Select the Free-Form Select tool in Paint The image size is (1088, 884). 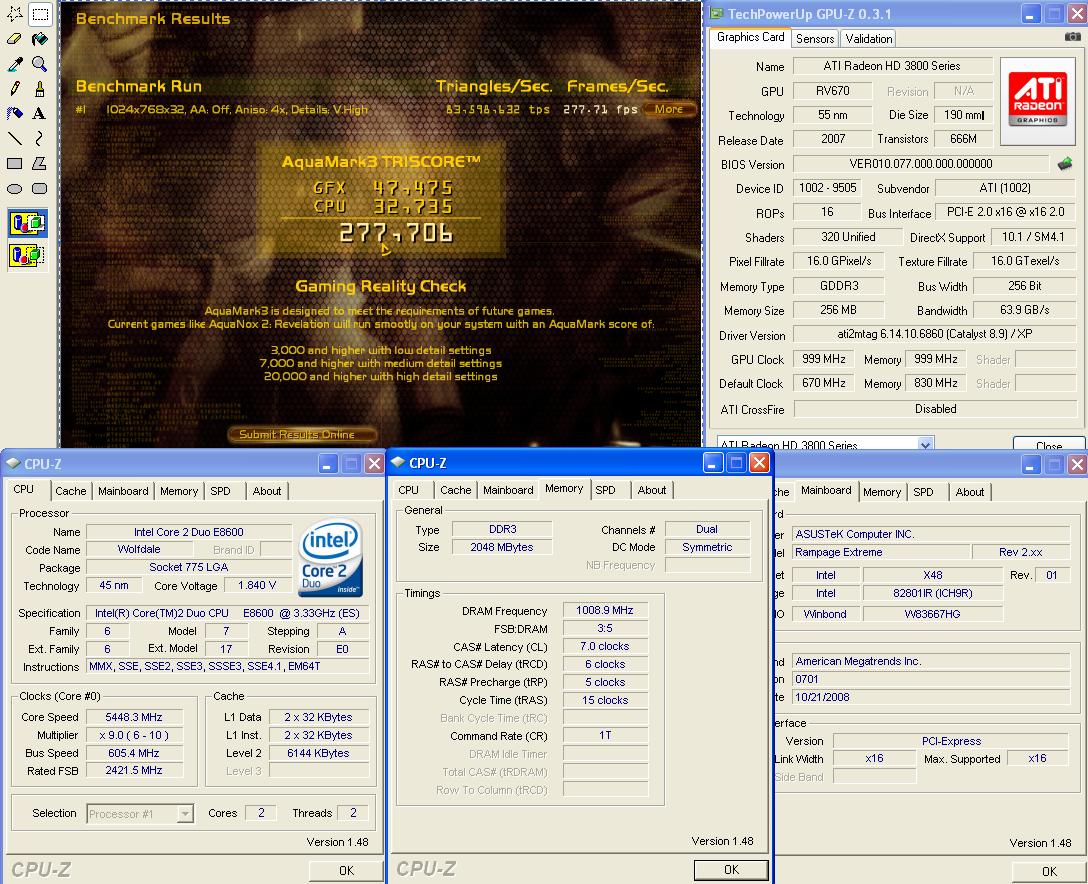click(15, 13)
